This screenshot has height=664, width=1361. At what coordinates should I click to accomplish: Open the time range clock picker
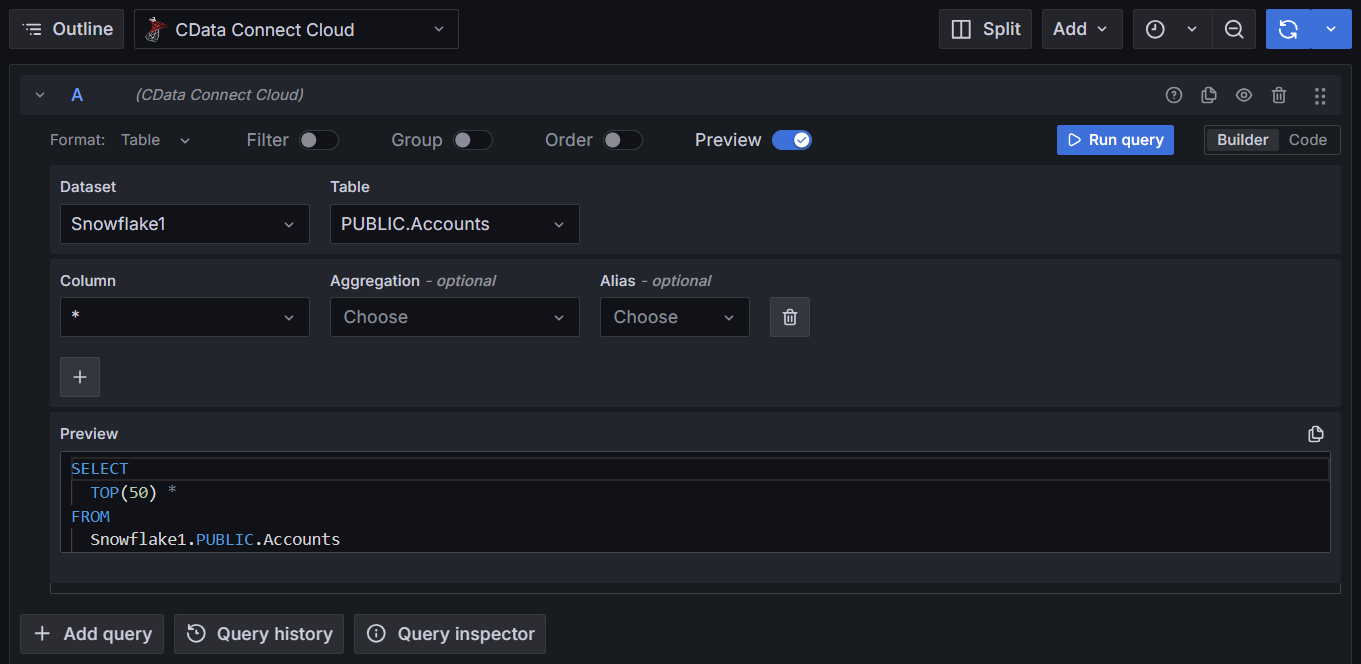click(1155, 30)
